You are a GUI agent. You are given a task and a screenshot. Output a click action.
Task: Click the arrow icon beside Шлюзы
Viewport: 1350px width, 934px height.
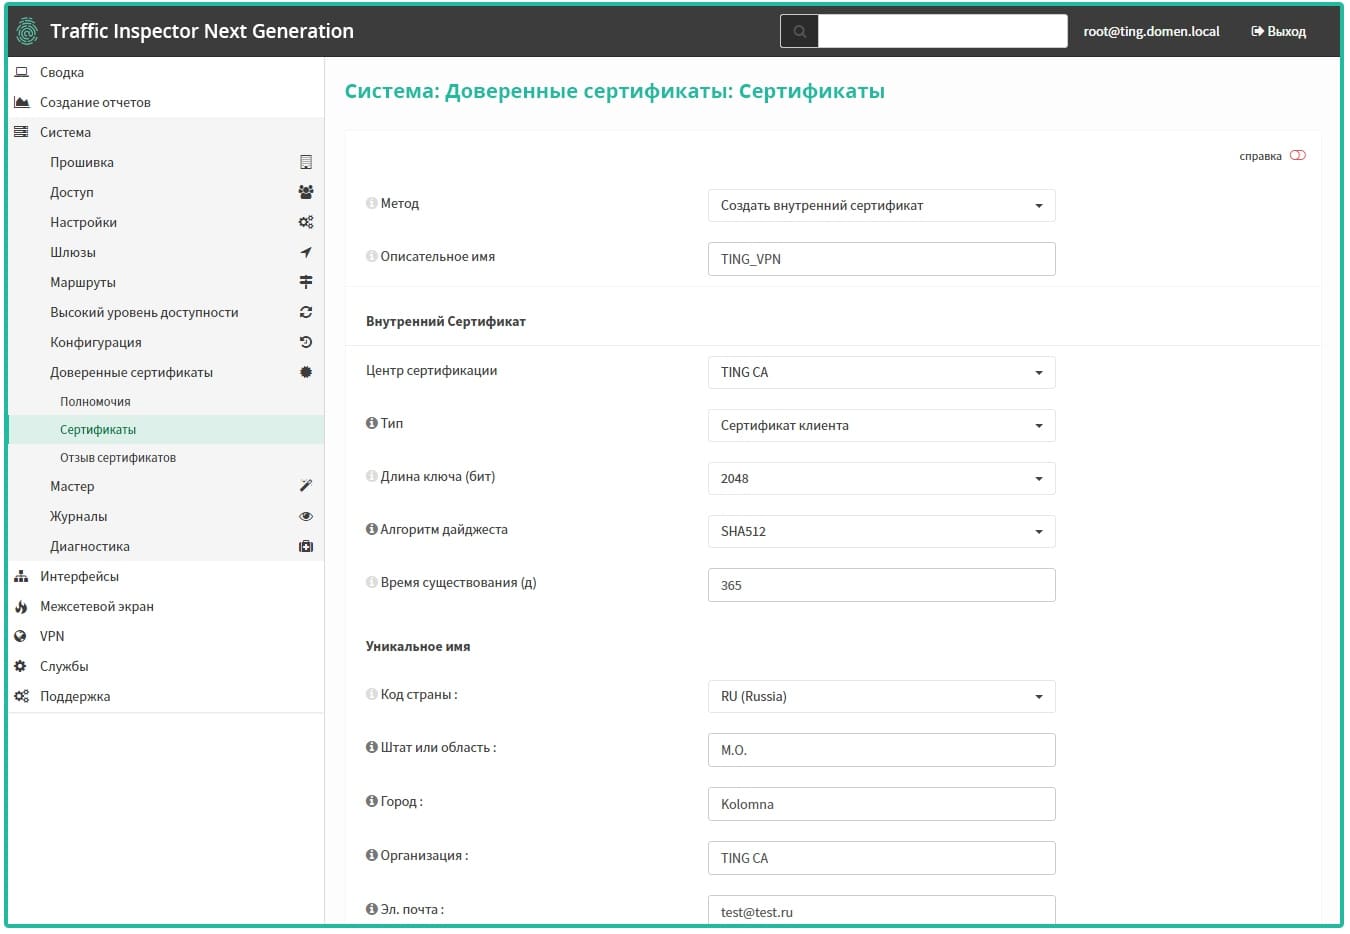pyautogui.click(x=306, y=252)
